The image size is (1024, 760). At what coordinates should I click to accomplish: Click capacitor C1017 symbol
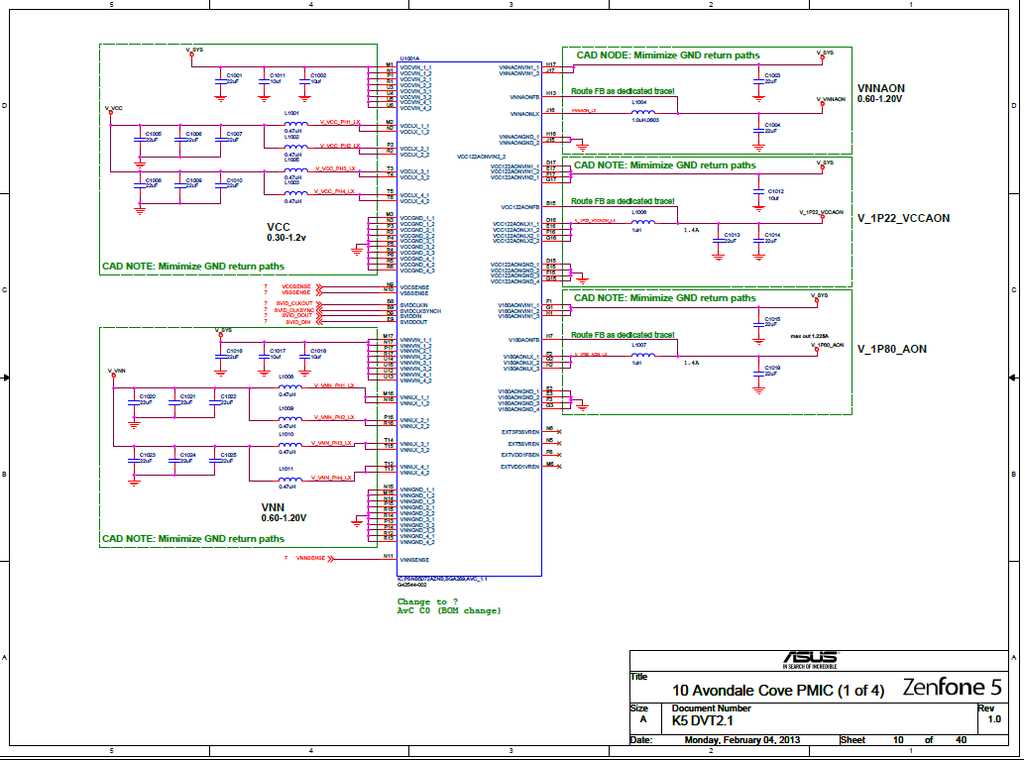264,356
